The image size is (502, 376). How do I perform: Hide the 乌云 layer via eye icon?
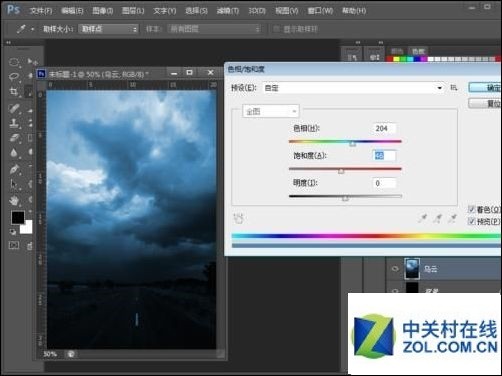395,268
